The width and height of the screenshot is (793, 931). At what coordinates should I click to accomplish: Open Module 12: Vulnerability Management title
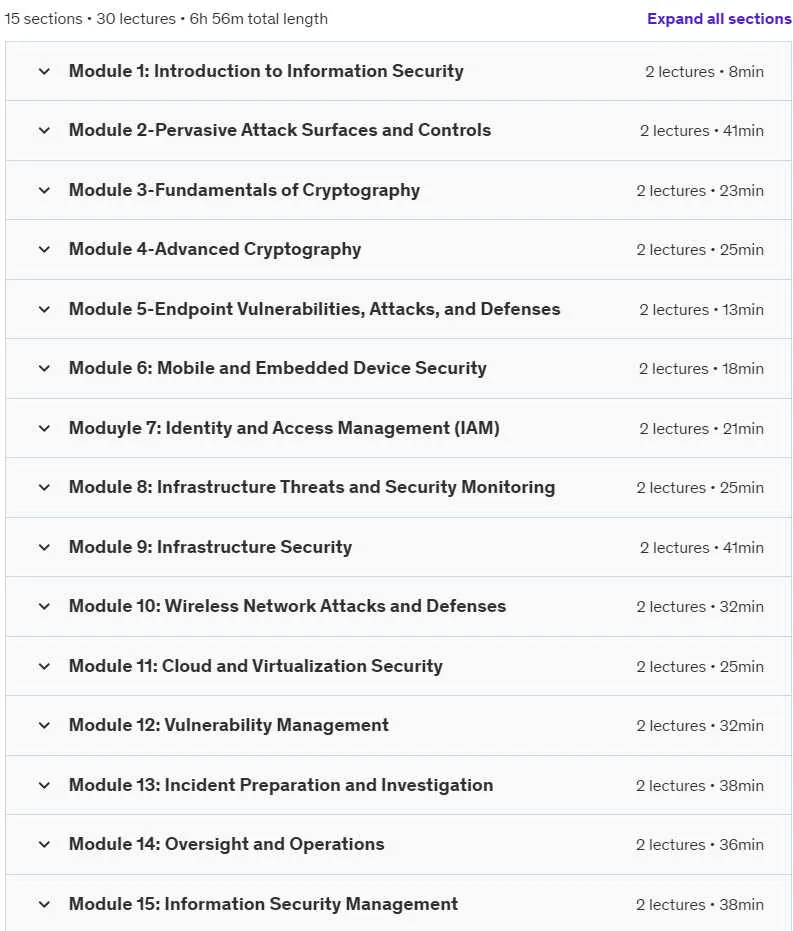(x=229, y=726)
